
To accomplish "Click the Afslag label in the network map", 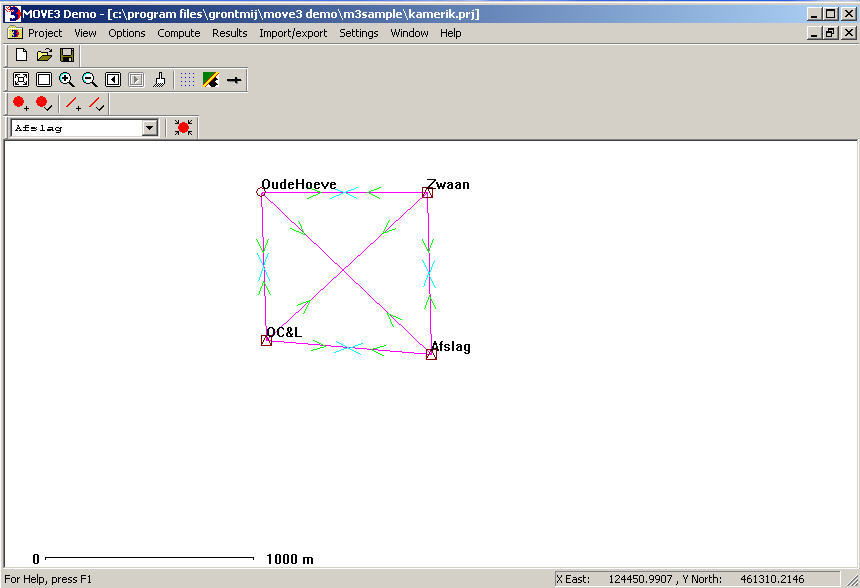I will point(451,347).
